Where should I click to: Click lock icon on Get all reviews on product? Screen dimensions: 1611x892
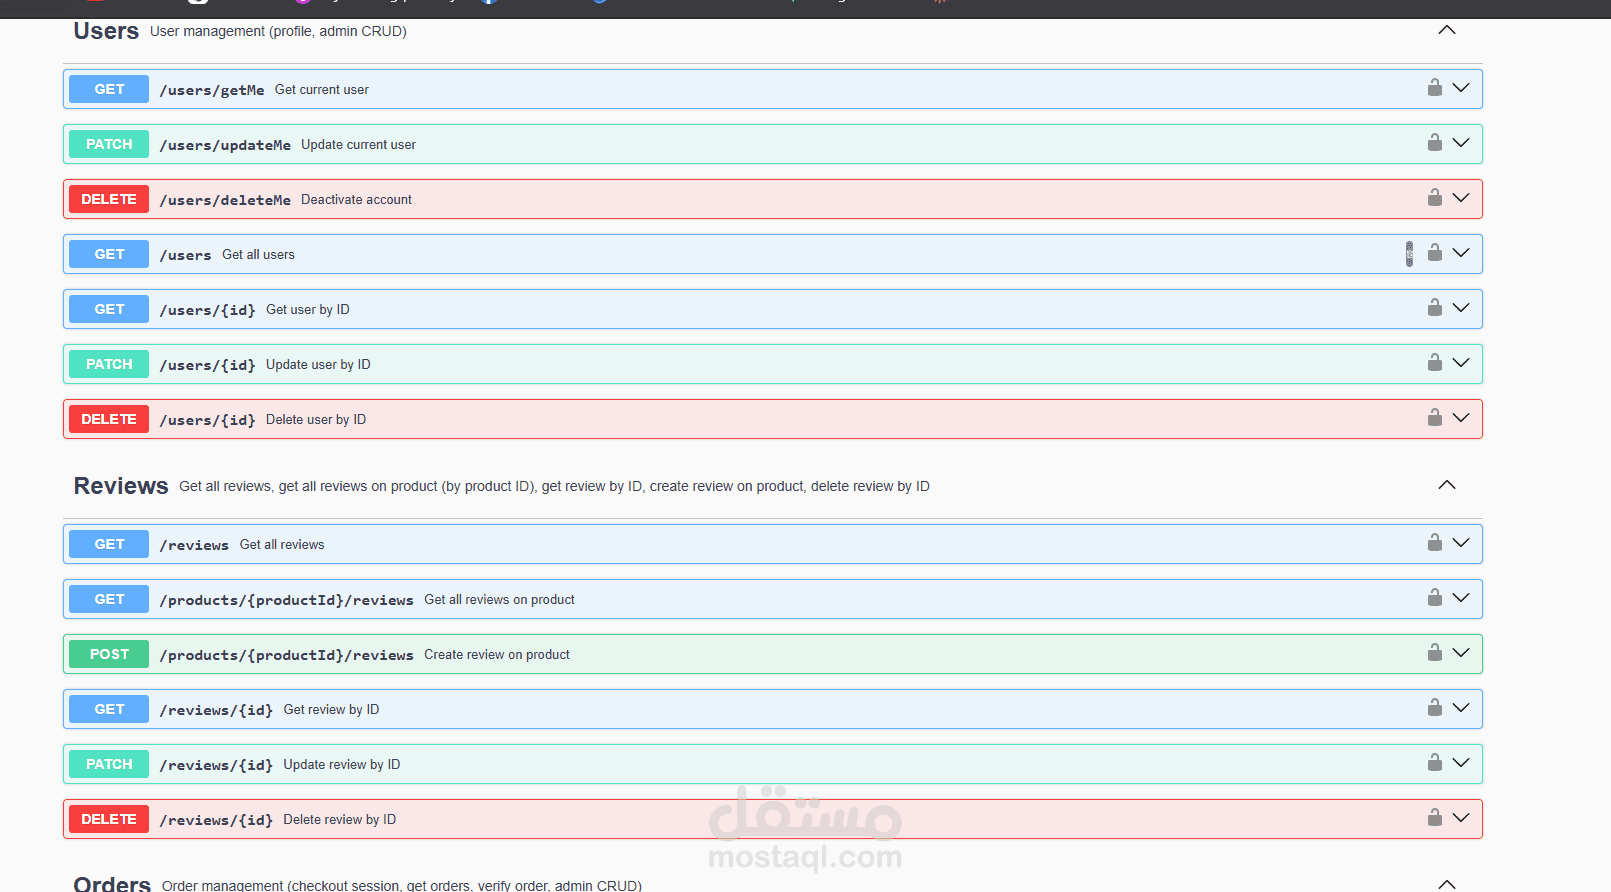(x=1434, y=598)
